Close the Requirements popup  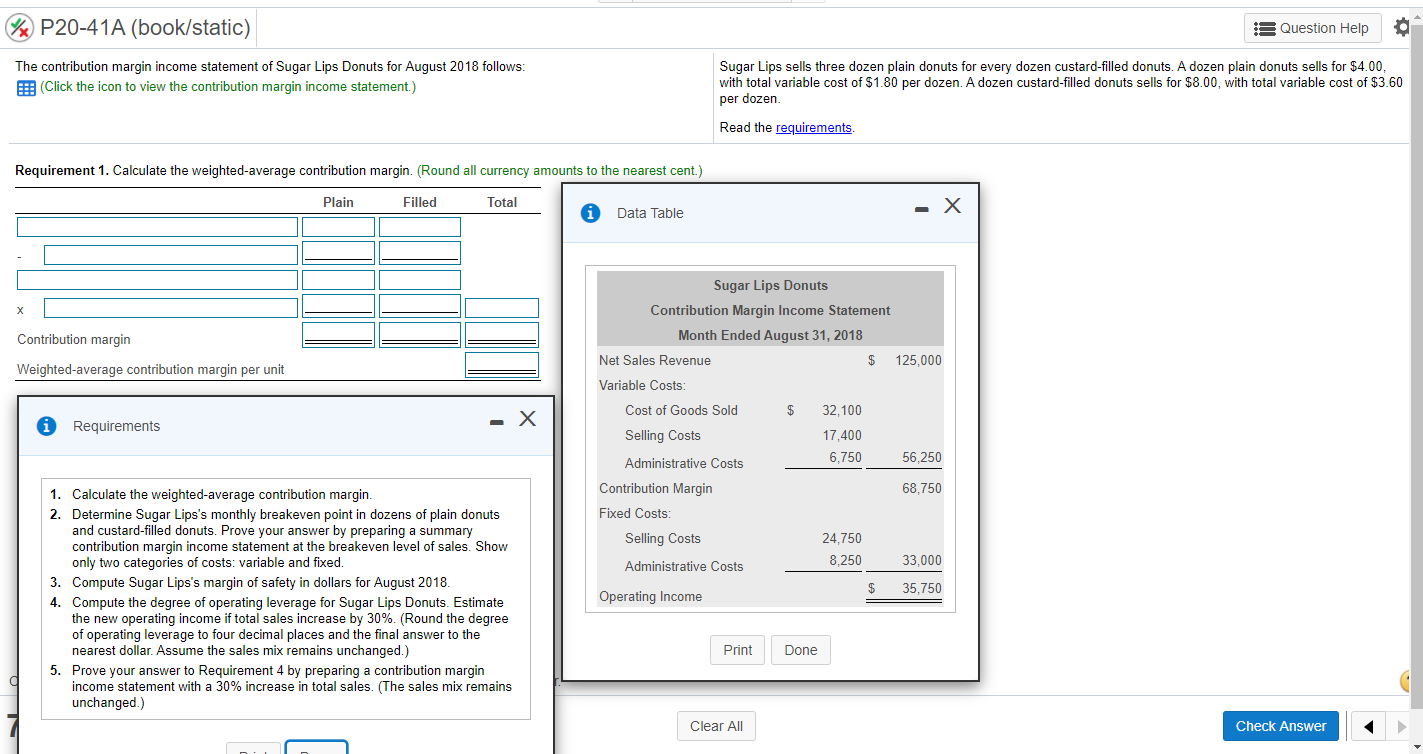coord(528,417)
